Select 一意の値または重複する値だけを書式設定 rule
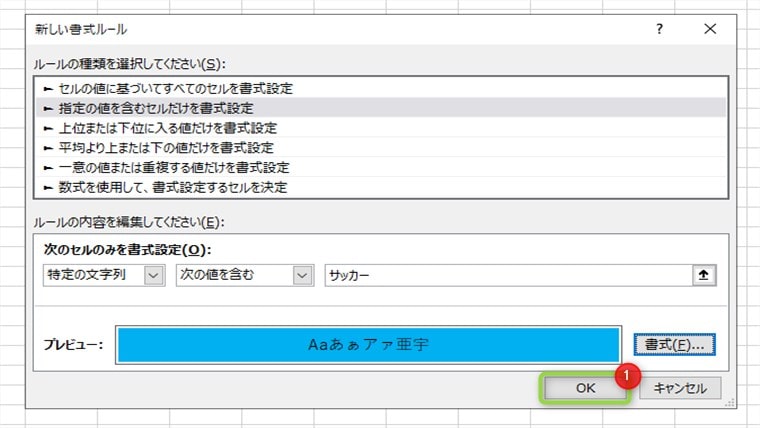Image resolution: width=760 pixels, height=428 pixels. 380,167
